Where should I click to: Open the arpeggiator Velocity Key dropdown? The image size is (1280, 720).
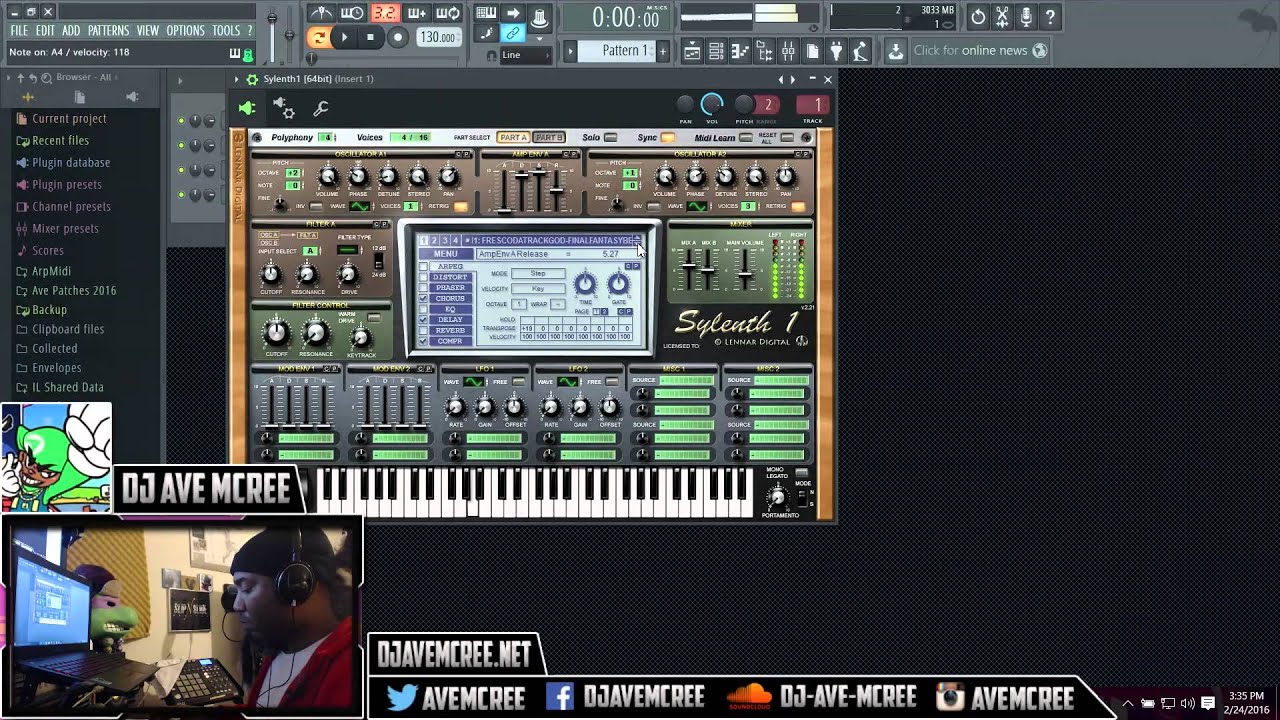[x=539, y=289]
